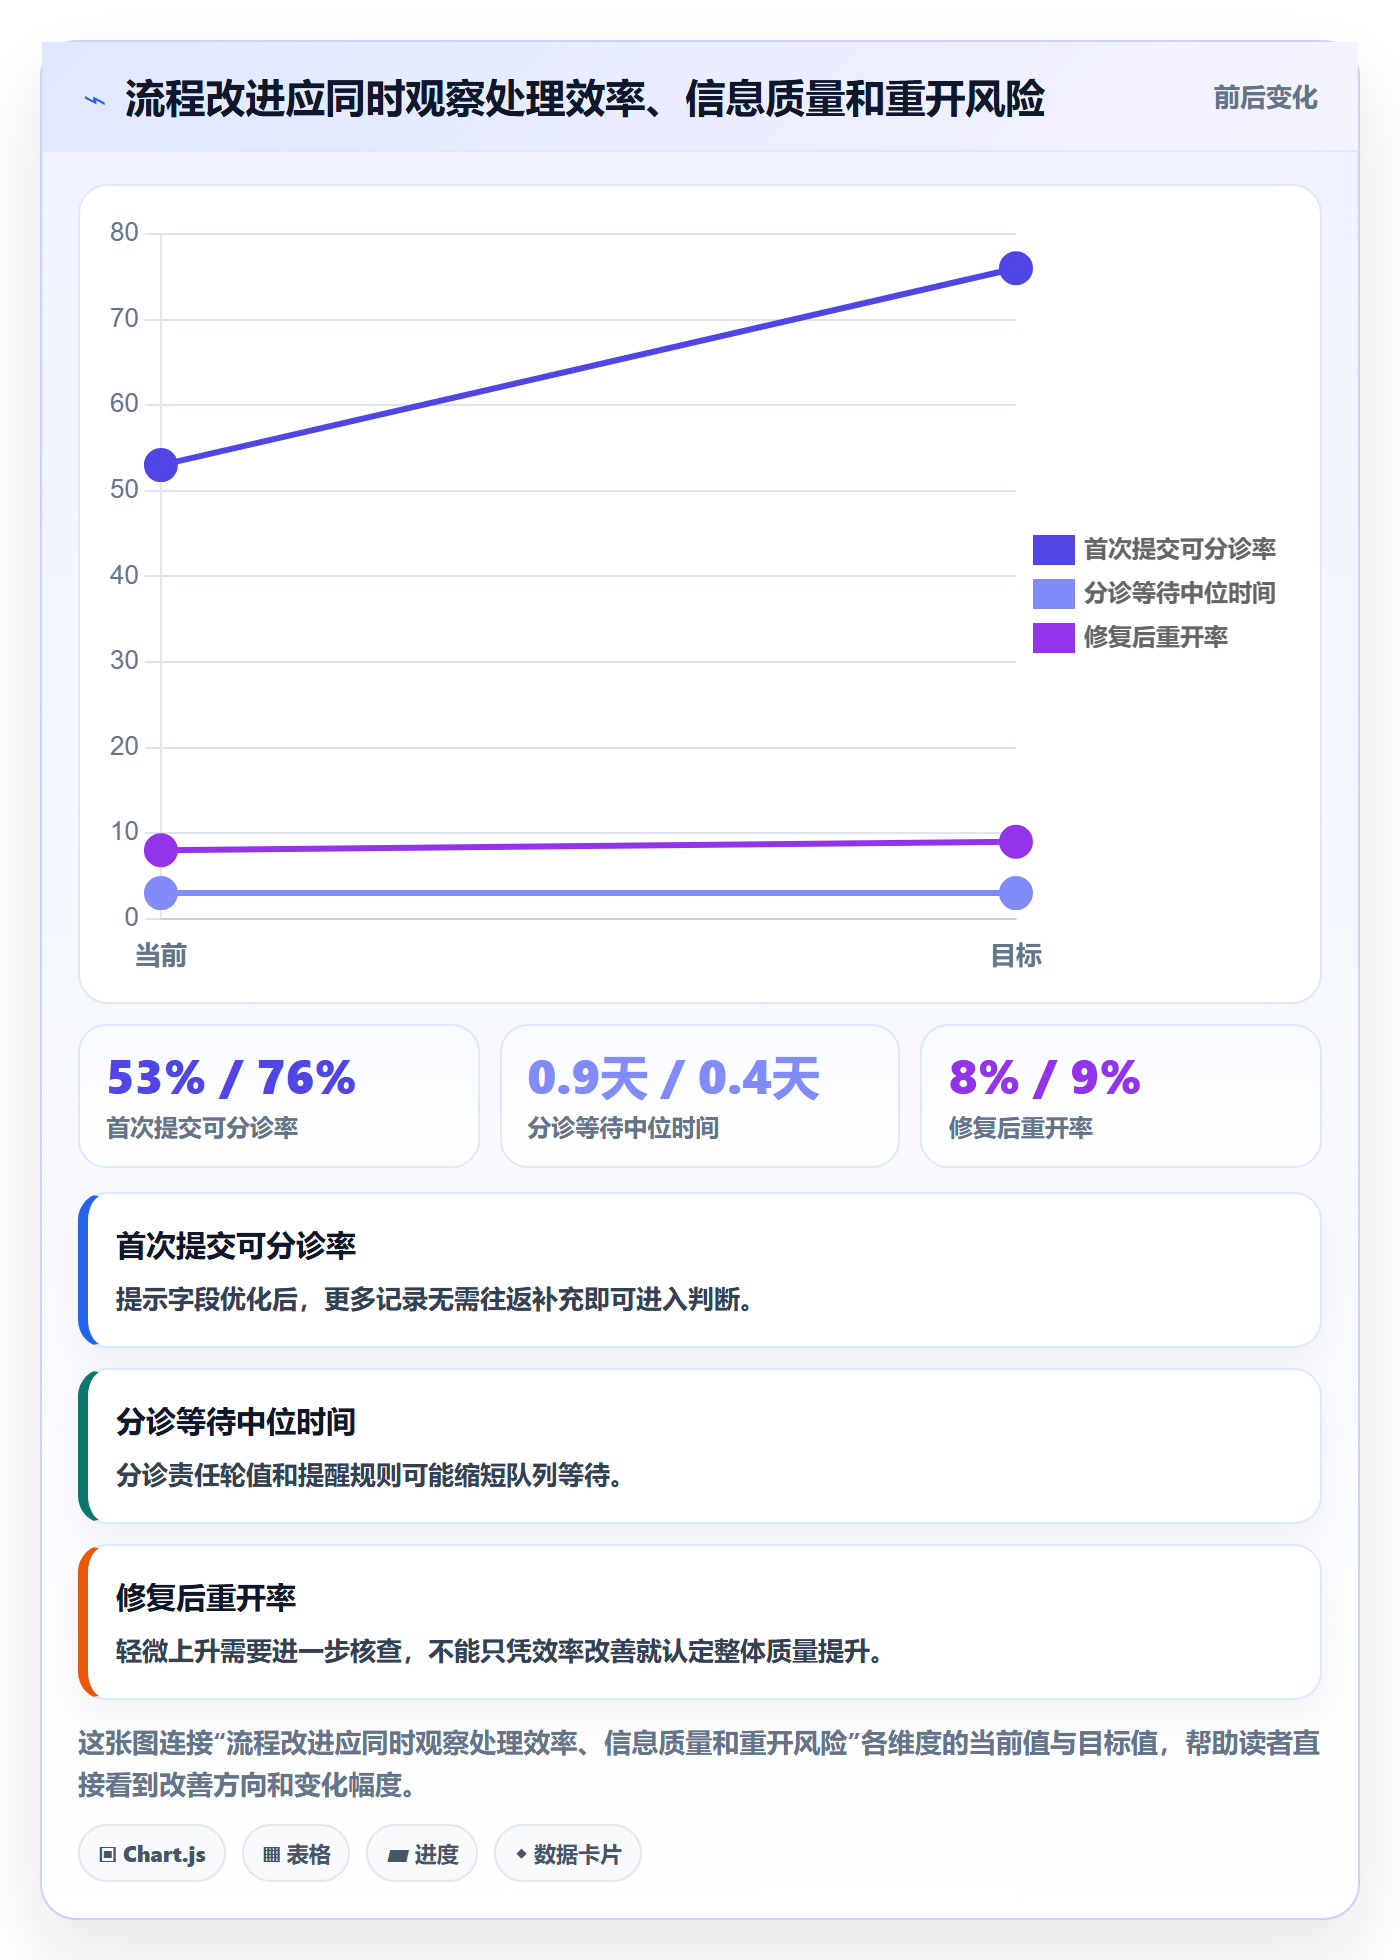The height and width of the screenshot is (1960, 1400).
Task: Click the text 分诊责任轮值和提醒规则
Action: coord(258,1476)
